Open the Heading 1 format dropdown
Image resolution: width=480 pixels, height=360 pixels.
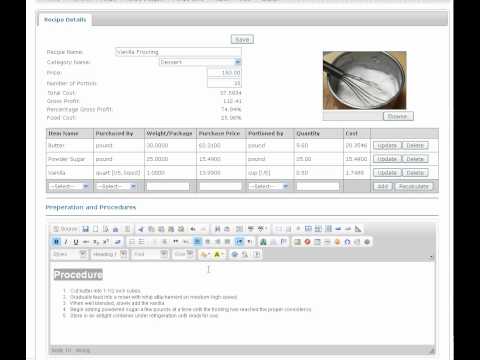(109, 254)
